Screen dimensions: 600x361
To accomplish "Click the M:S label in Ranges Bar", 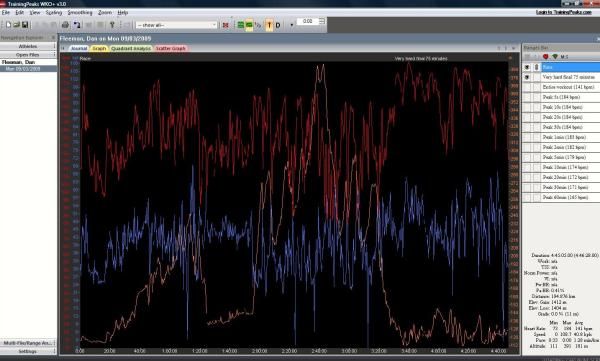I will pos(564,57).
